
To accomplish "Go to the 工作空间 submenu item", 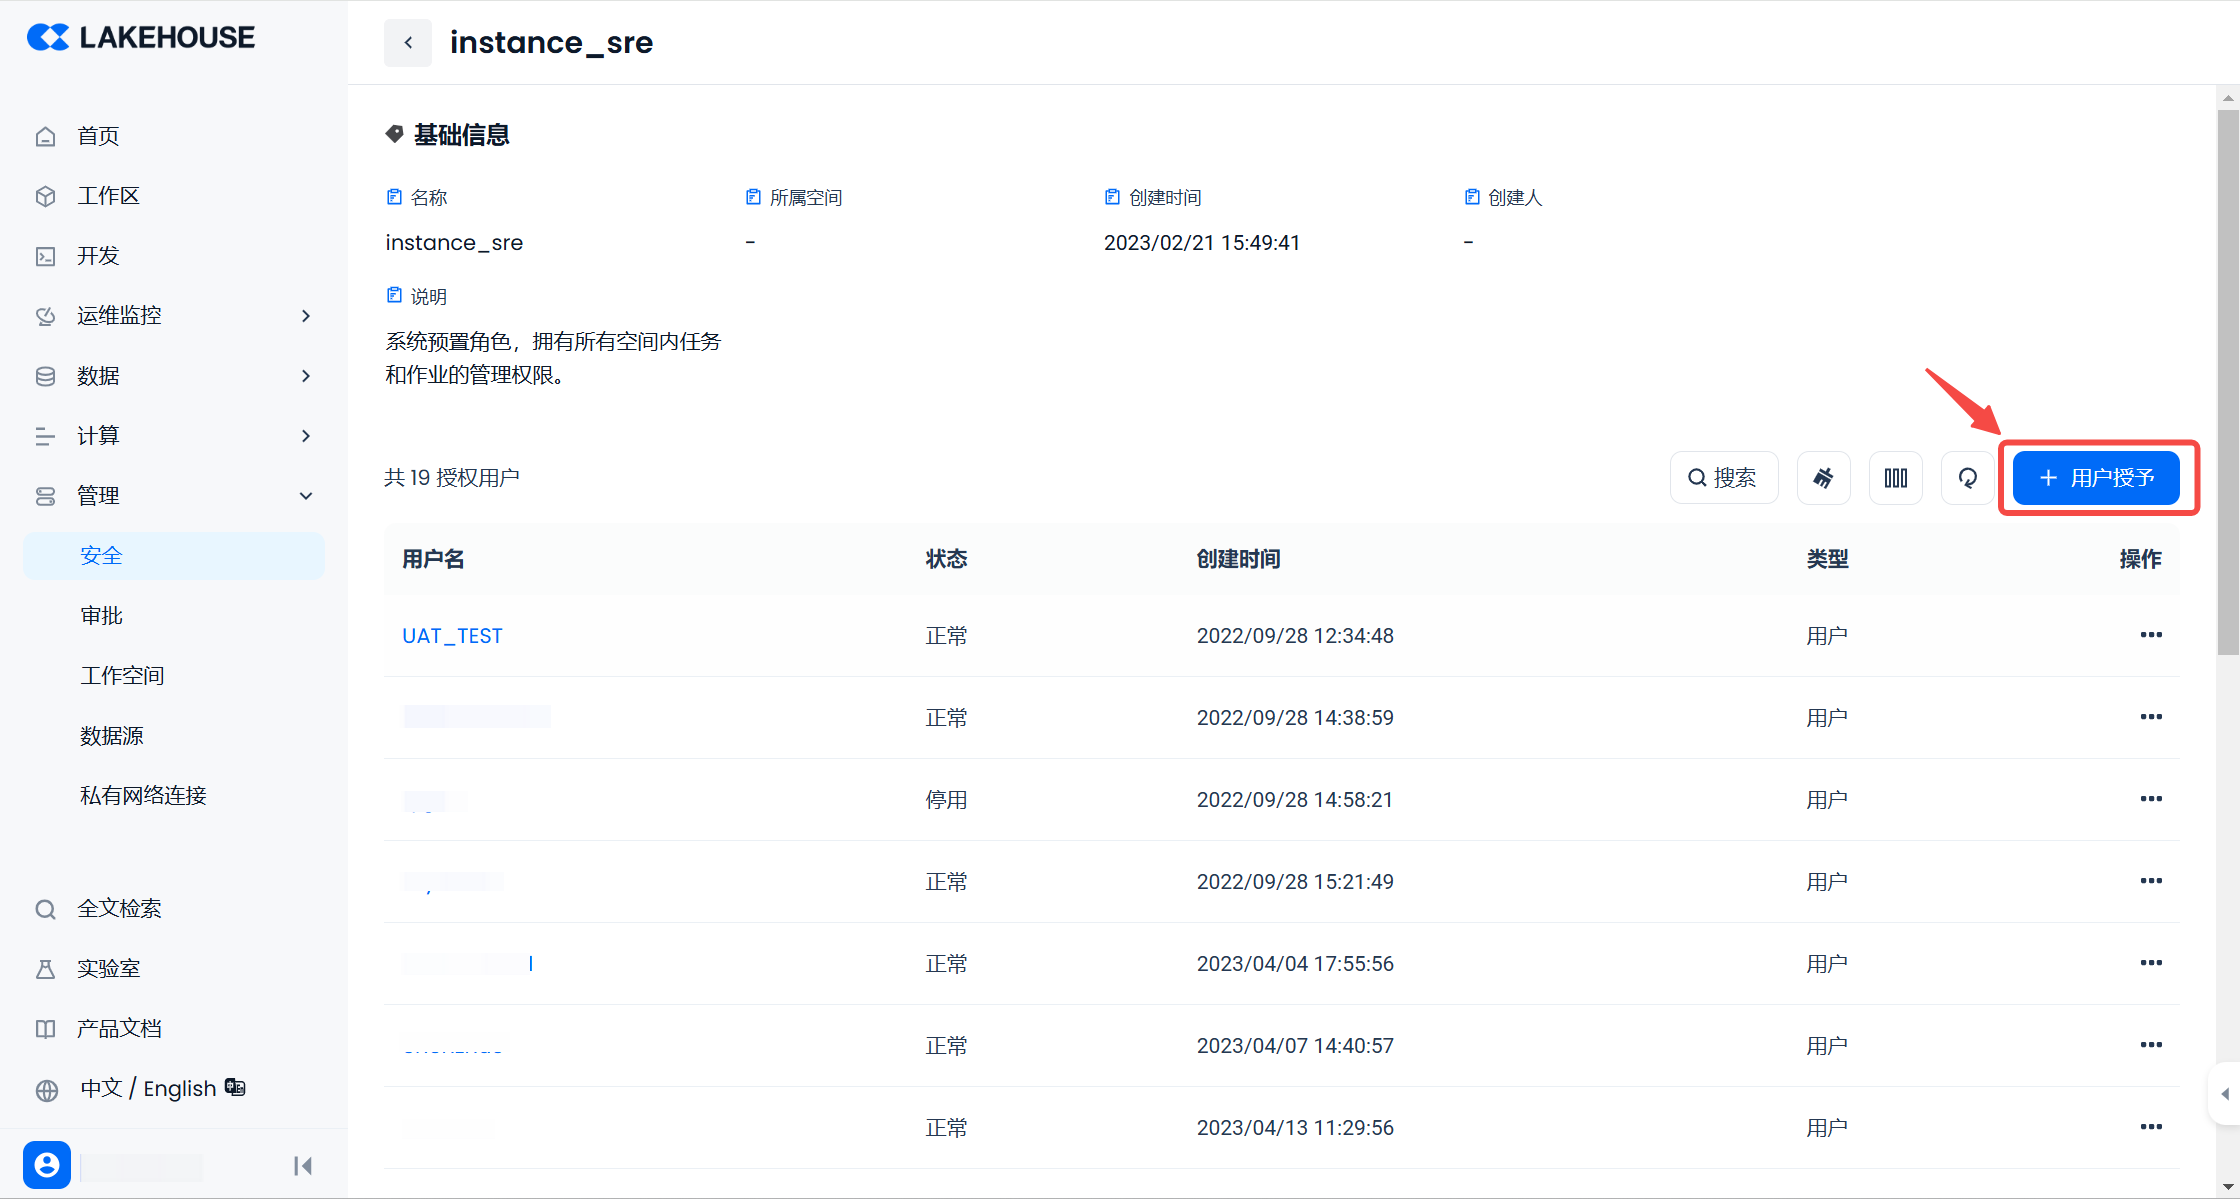I will (123, 676).
